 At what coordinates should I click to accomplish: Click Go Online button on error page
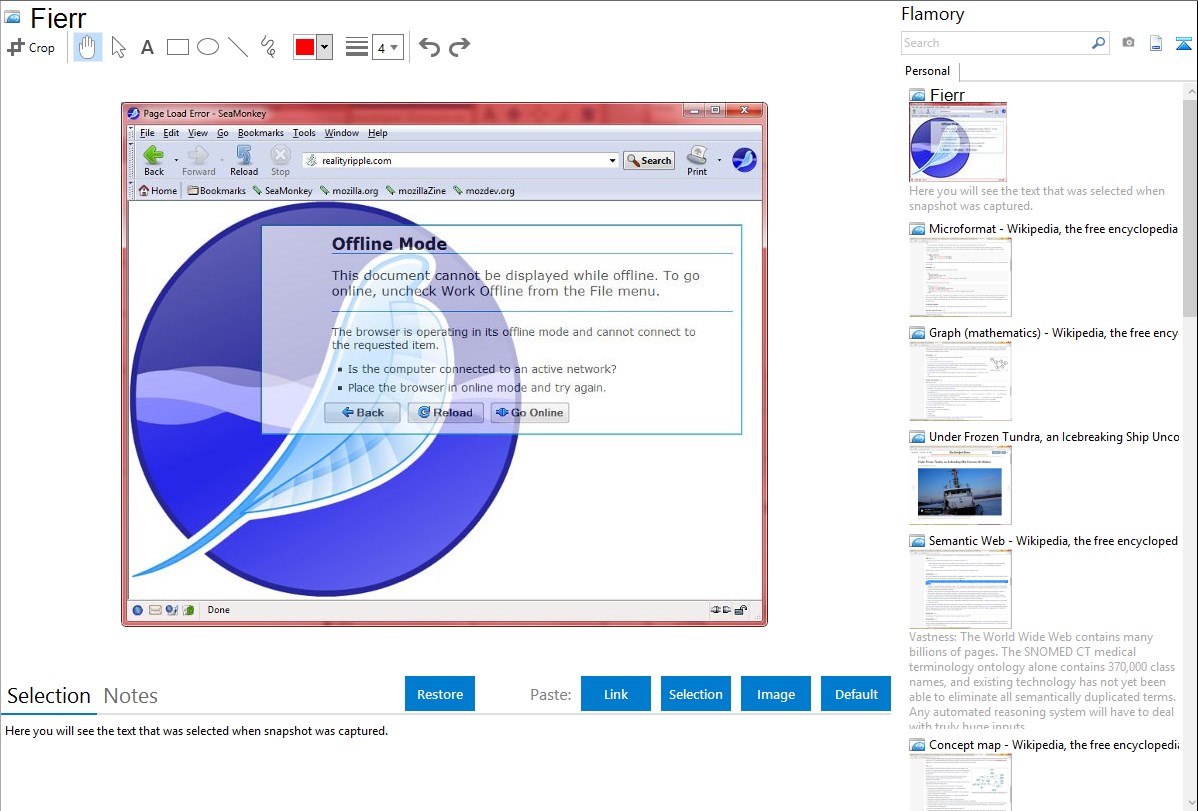[529, 413]
